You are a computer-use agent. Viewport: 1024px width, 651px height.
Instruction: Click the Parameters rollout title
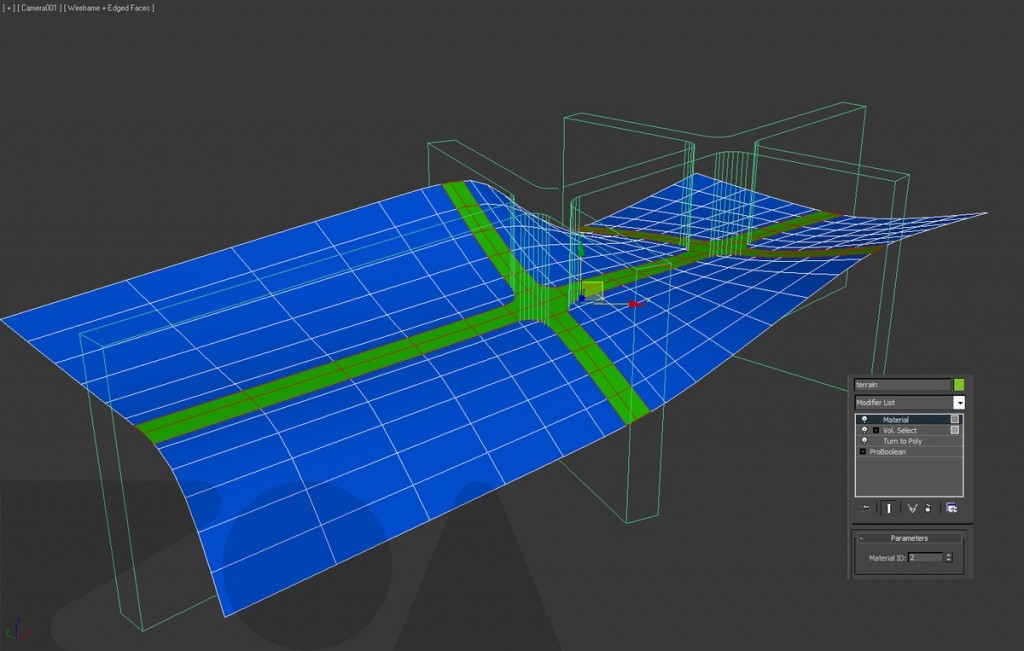(909, 538)
